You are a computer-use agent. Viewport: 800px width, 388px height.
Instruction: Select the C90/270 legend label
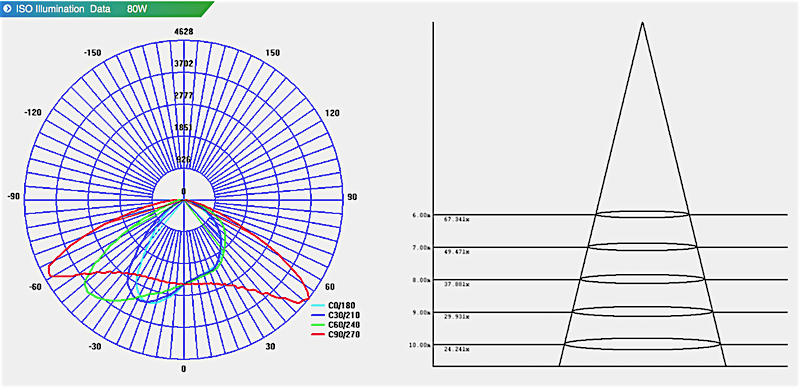click(343, 334)
